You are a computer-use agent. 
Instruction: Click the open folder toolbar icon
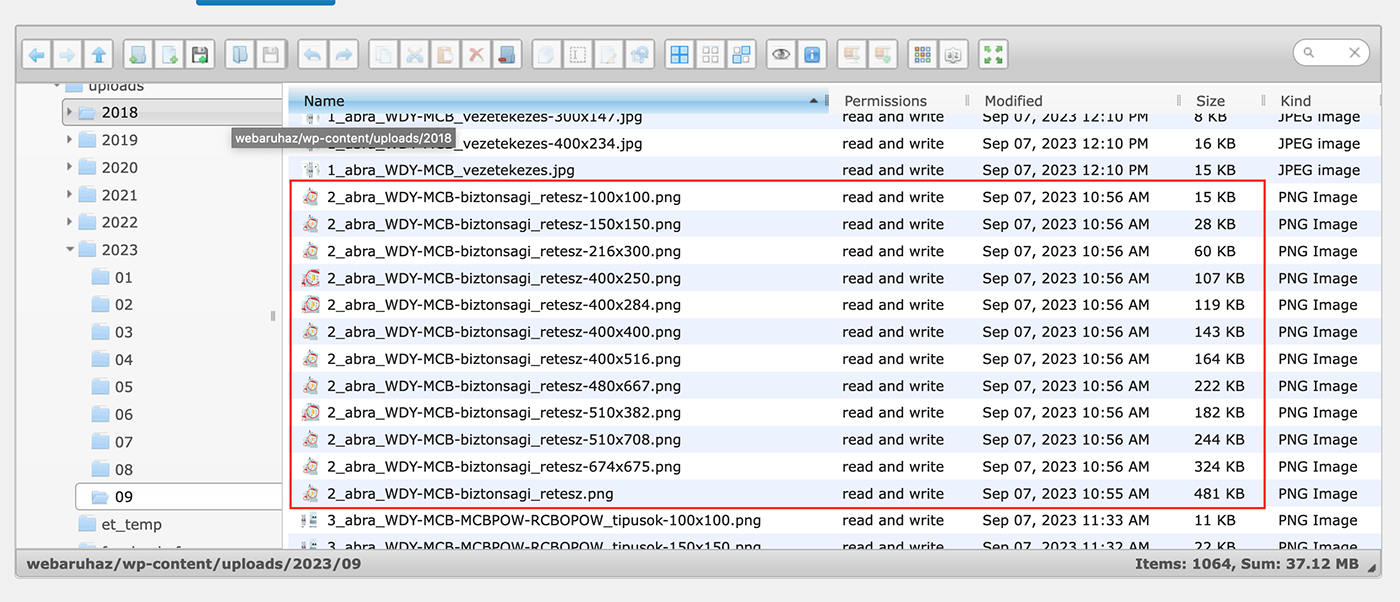[240, 55]
